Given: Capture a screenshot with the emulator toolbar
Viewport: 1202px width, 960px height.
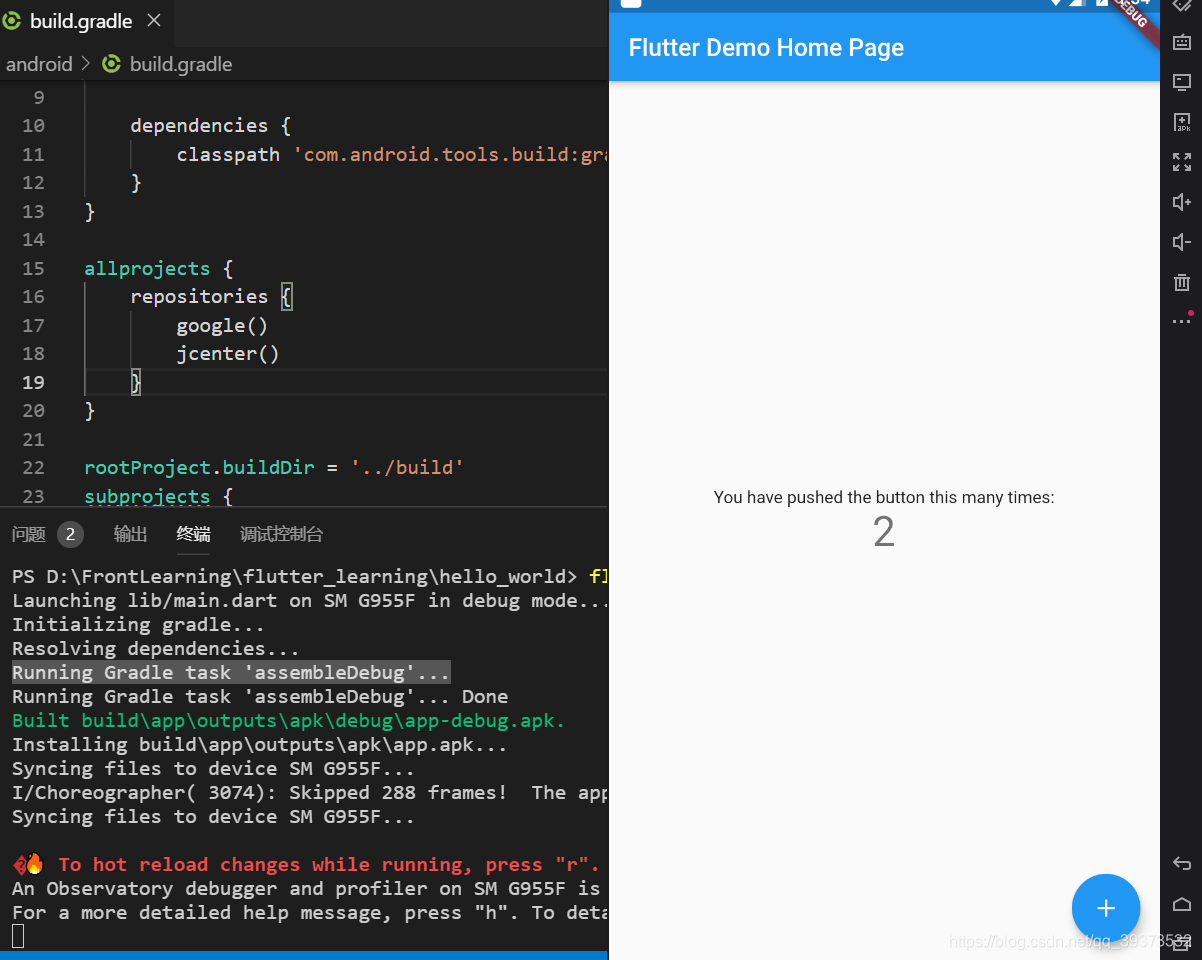Looking at the screenshot, I should coord(1182,82).
